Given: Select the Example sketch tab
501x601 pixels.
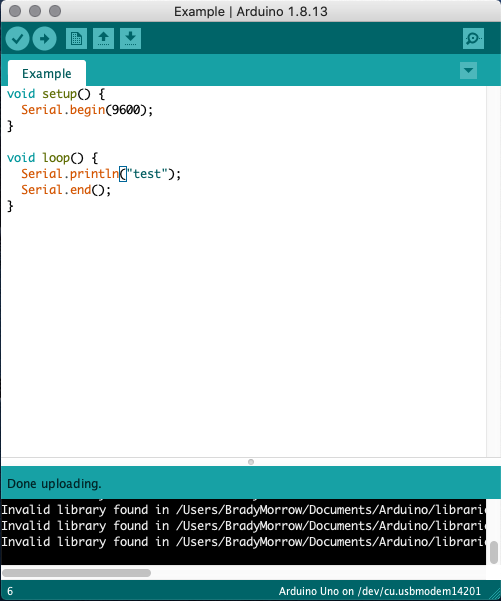Looking at the screenshot, I should 47,73.
